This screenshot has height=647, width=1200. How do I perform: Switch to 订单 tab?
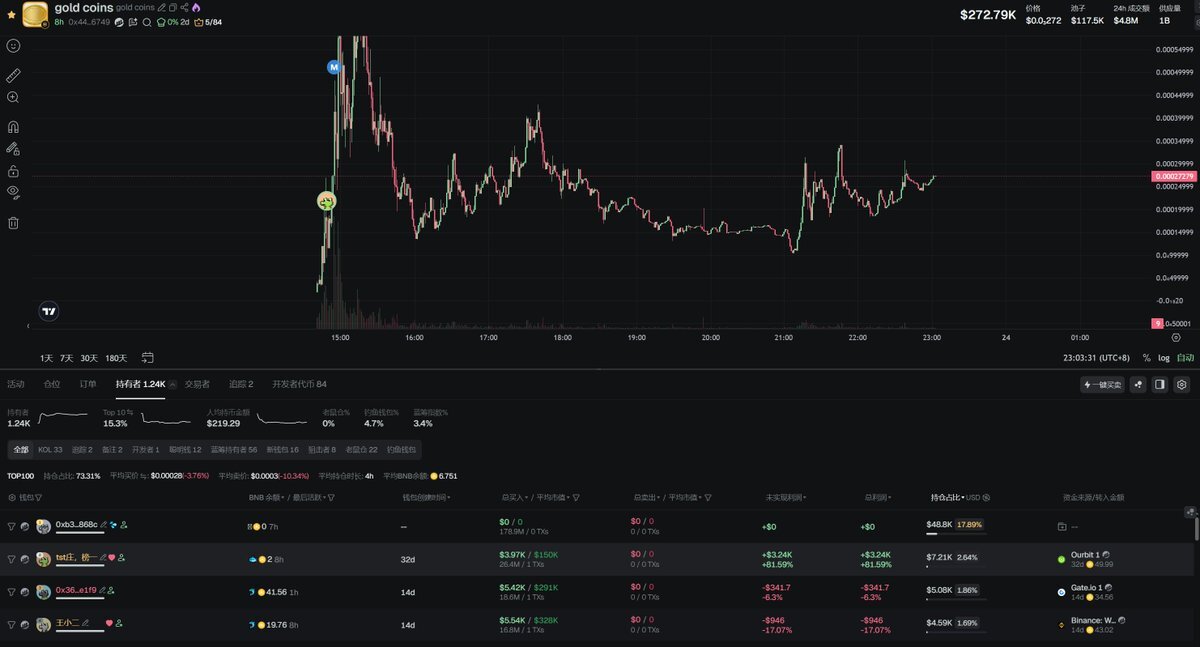coord(88,384)
